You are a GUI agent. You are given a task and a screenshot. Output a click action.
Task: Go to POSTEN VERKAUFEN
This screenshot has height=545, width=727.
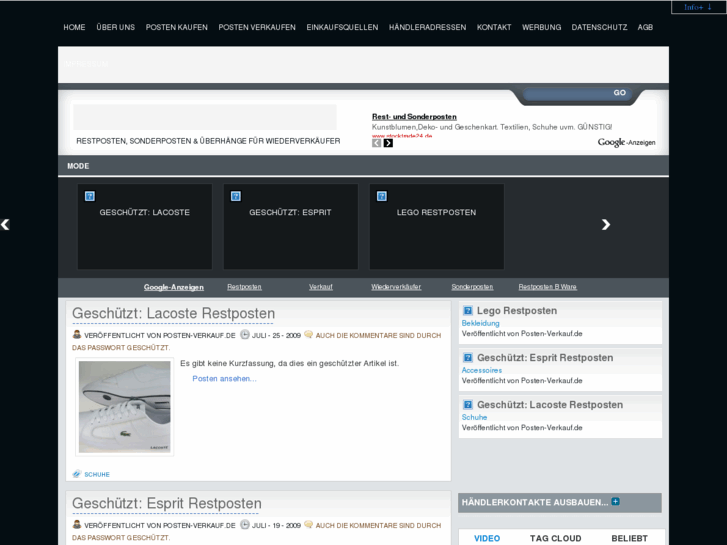(257, 27)
